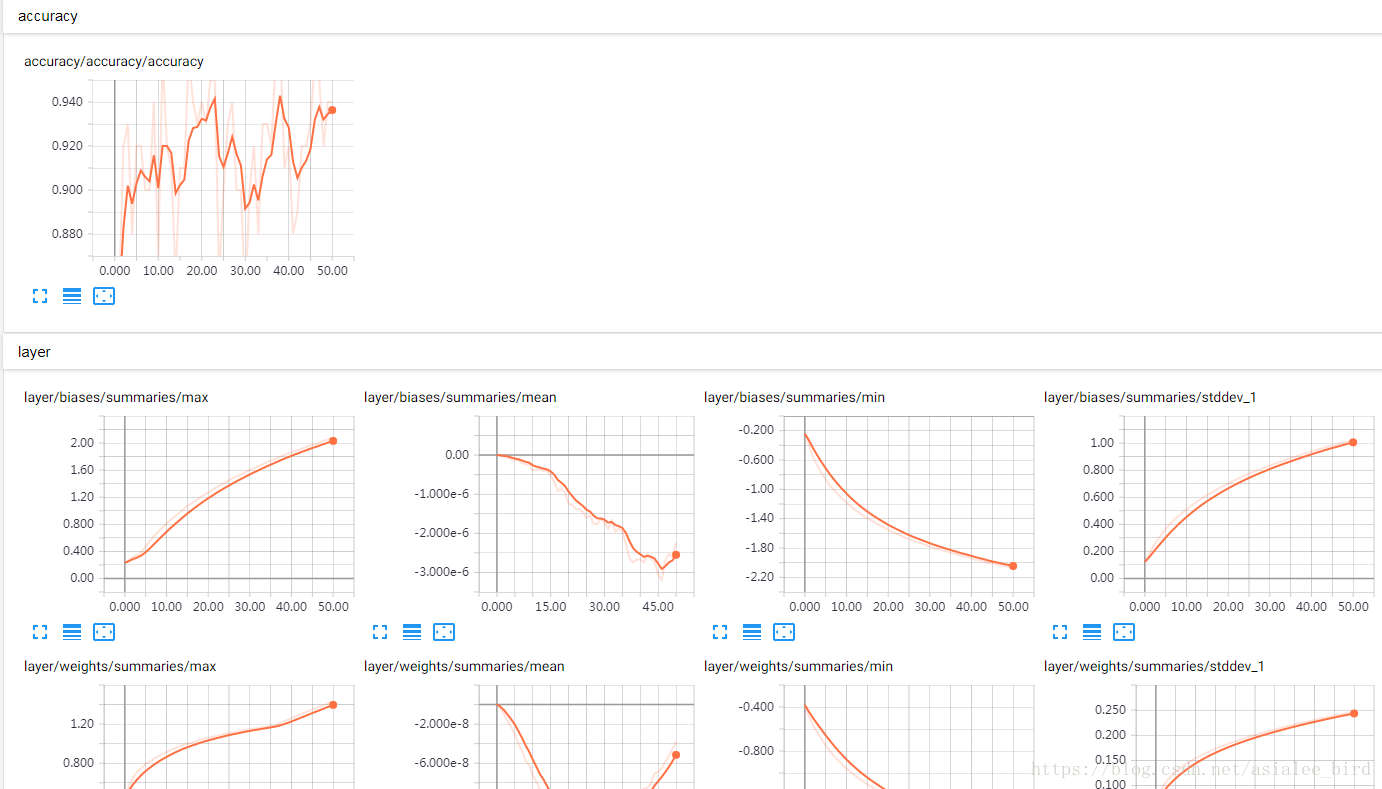Image resolution: width=1382 pixels, height=789 pixels.
Task: Click the end data point on biases min chart
Action: coord(1013,566)
